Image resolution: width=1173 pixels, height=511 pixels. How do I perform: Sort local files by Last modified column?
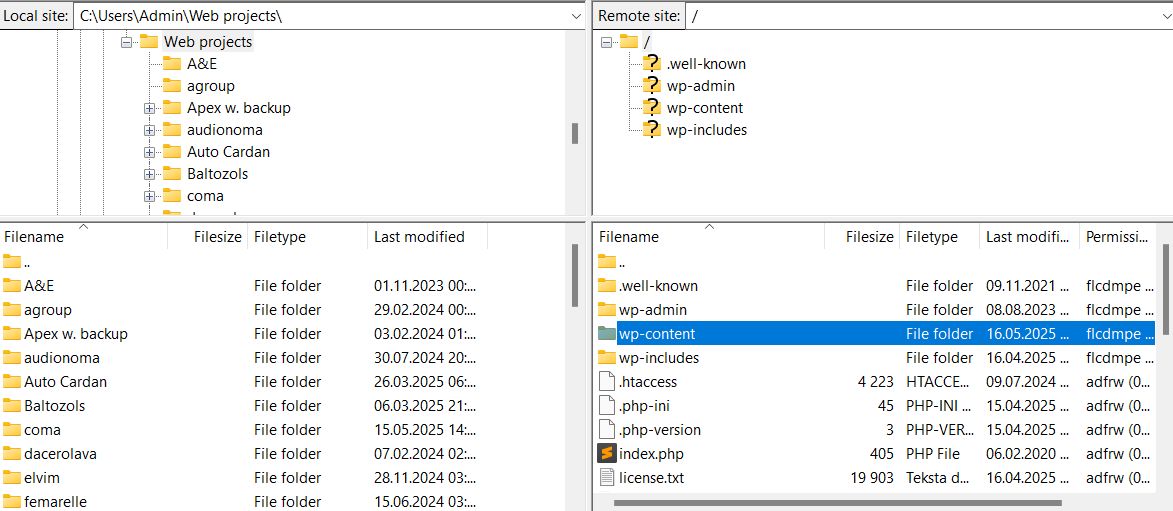click(427, 236)
